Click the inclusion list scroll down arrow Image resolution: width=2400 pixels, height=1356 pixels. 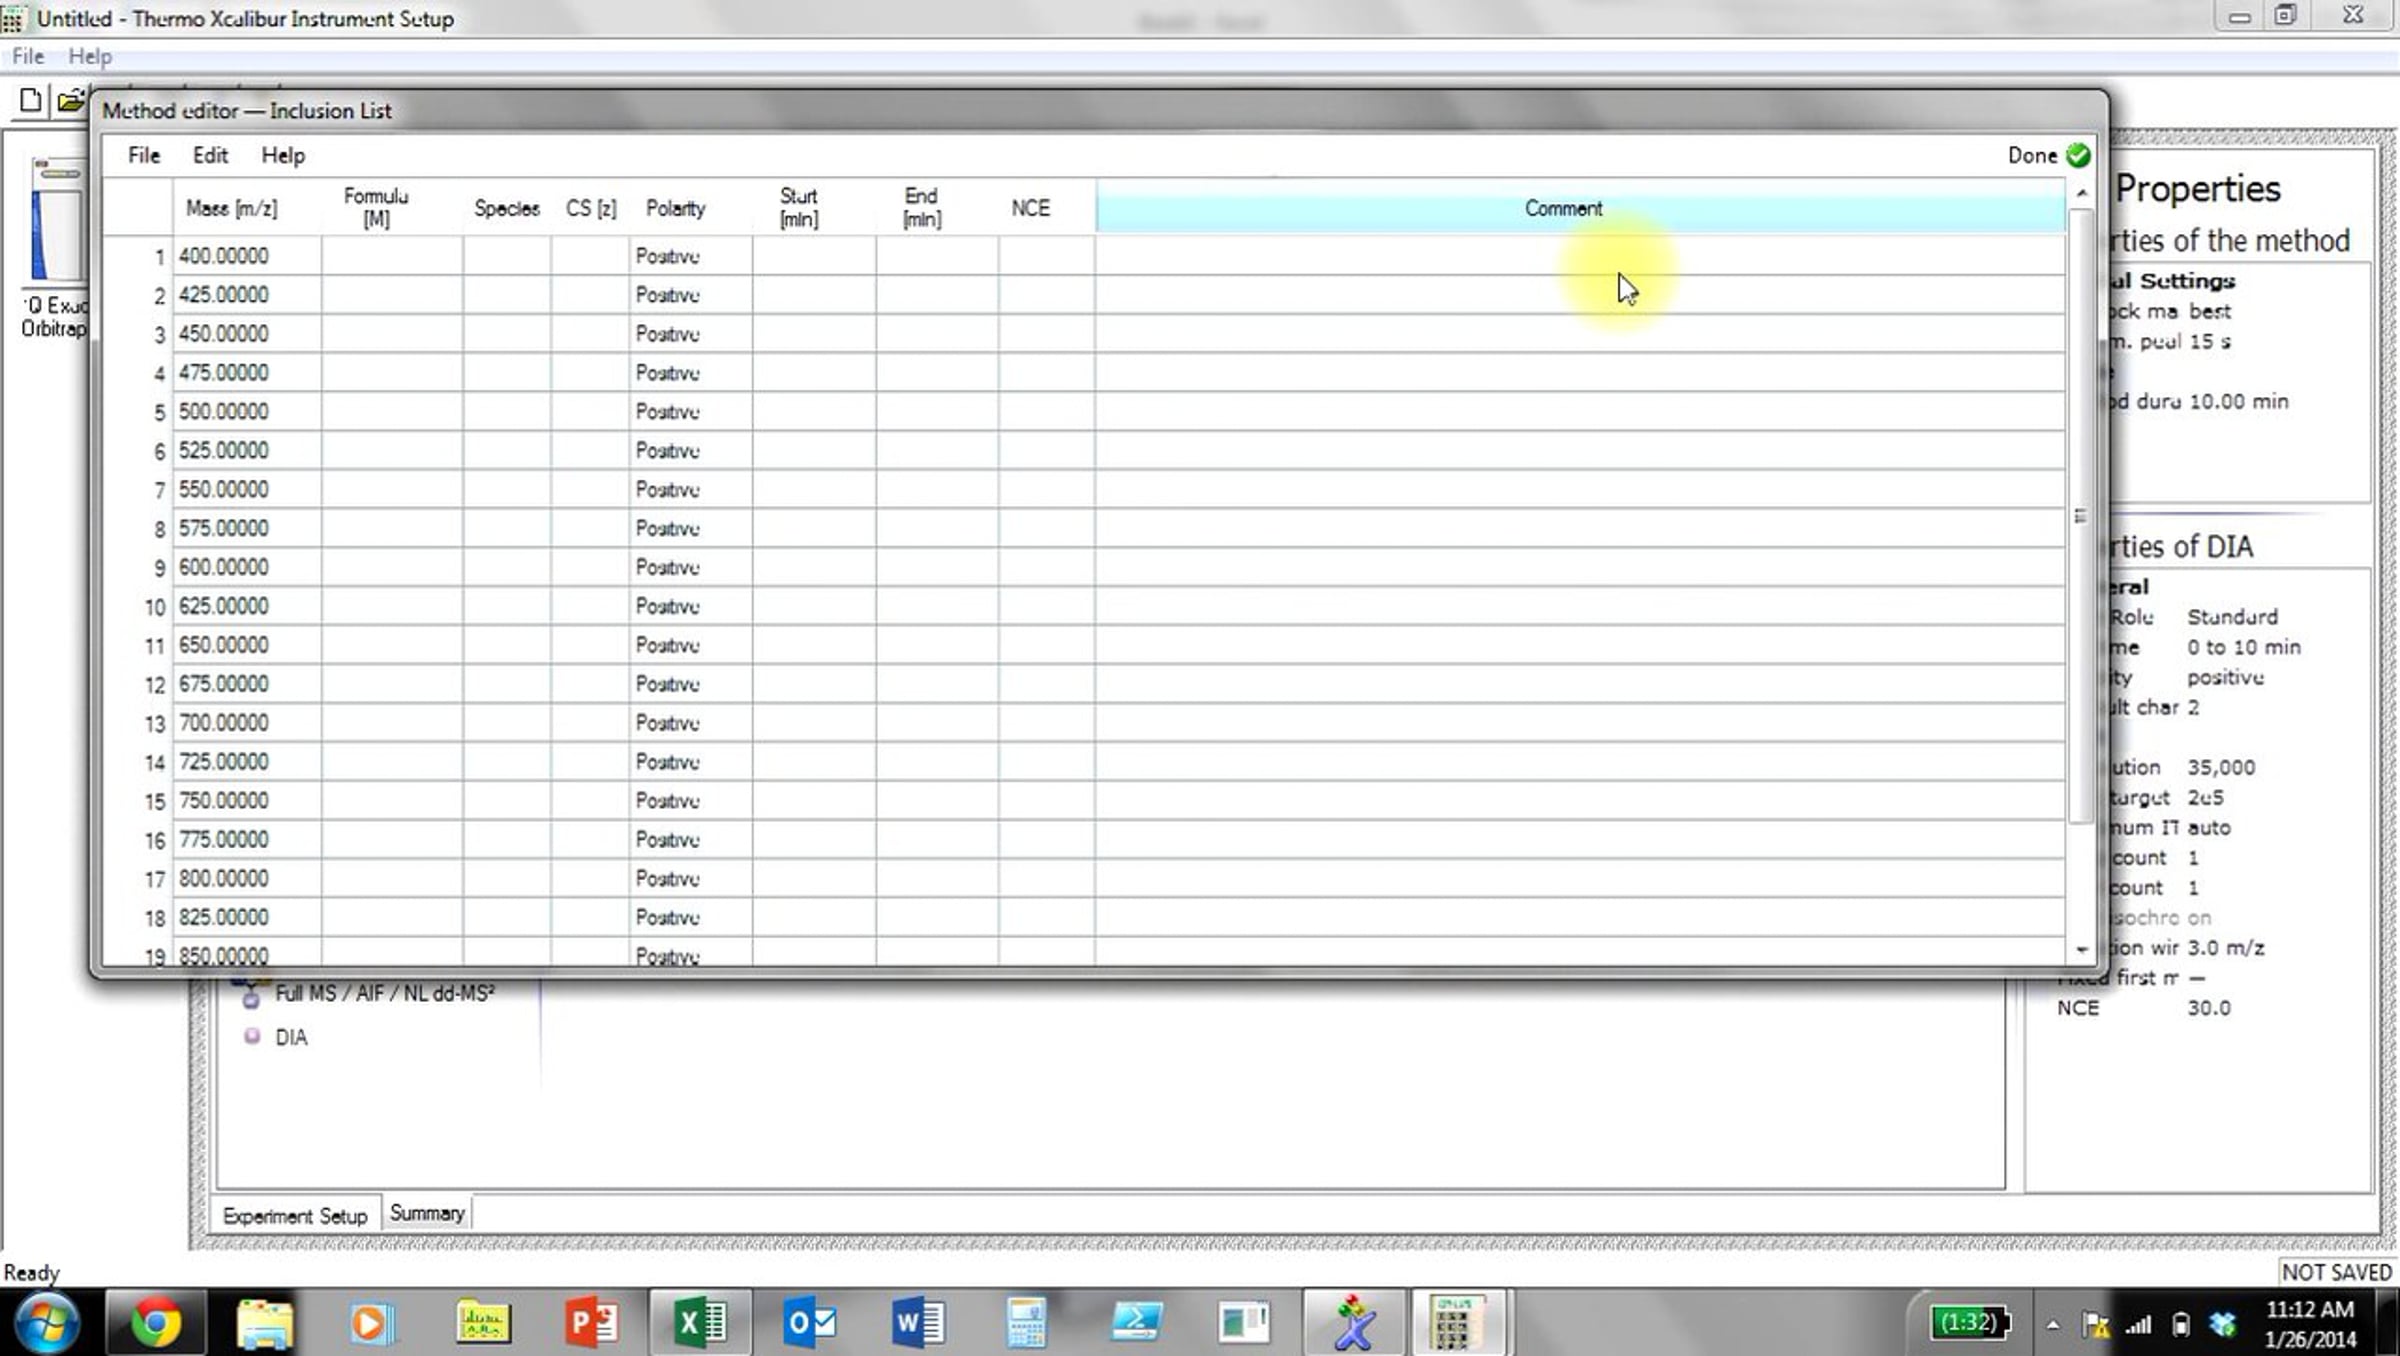(x=2082, y=949)
